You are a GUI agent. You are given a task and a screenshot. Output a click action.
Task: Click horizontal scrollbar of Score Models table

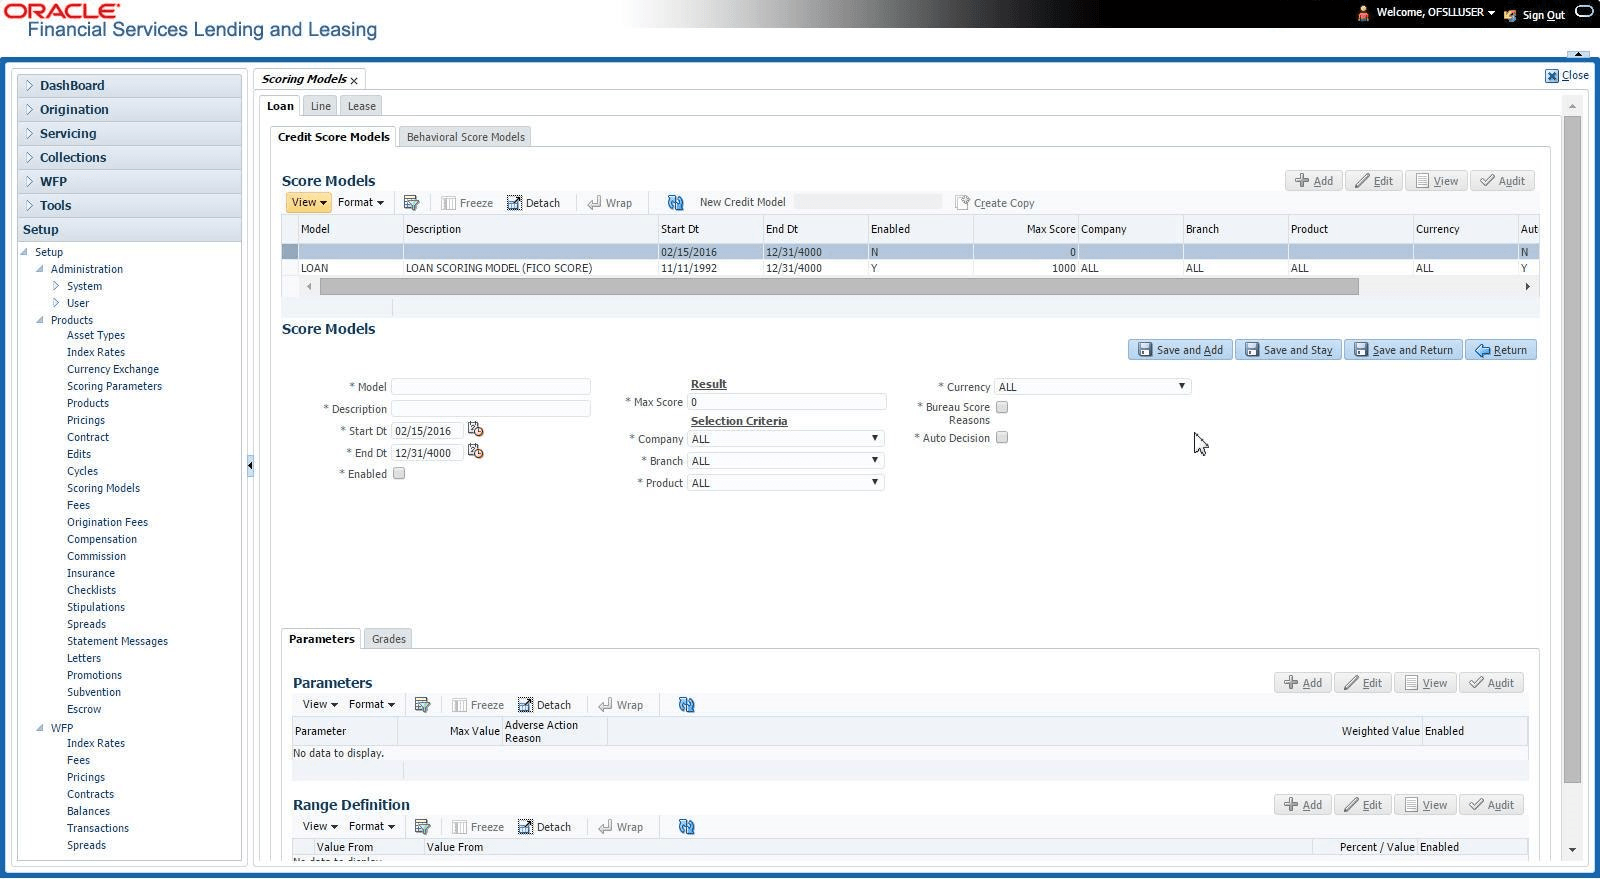[839, 287]
